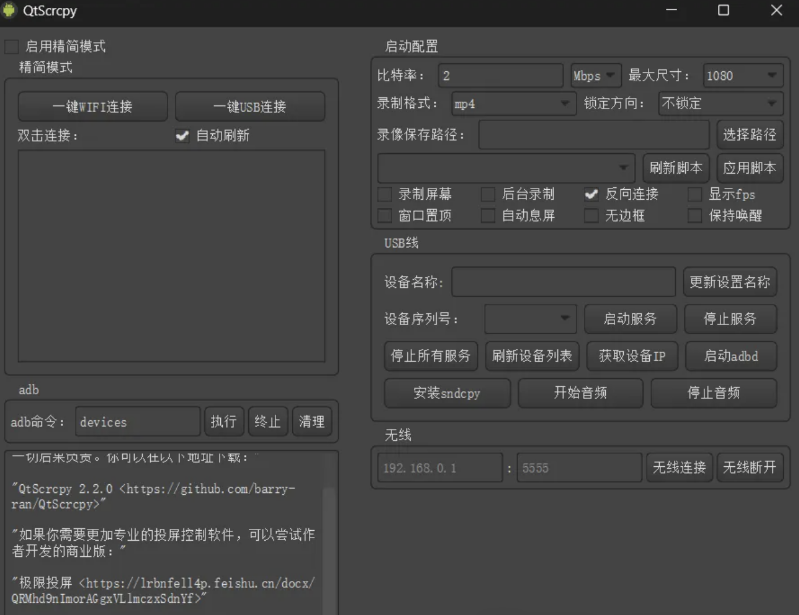
Task: Enable the 后台录制 checkbox
Action: coord(488,194)
